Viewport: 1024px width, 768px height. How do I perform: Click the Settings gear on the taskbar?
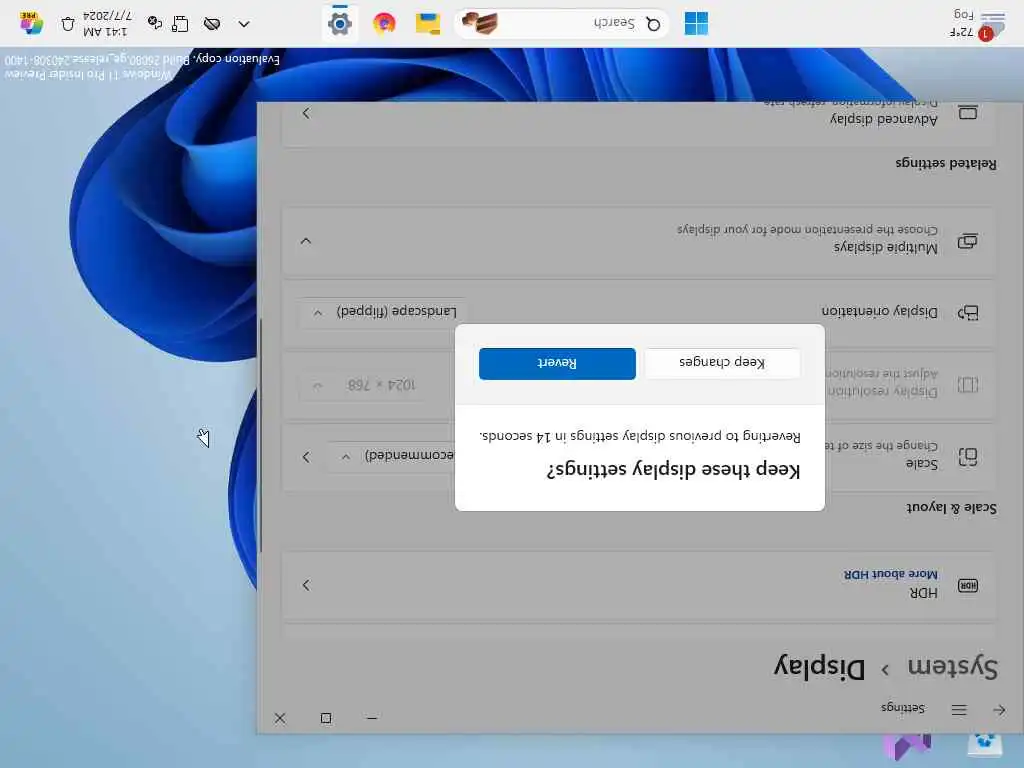[340, 24]
